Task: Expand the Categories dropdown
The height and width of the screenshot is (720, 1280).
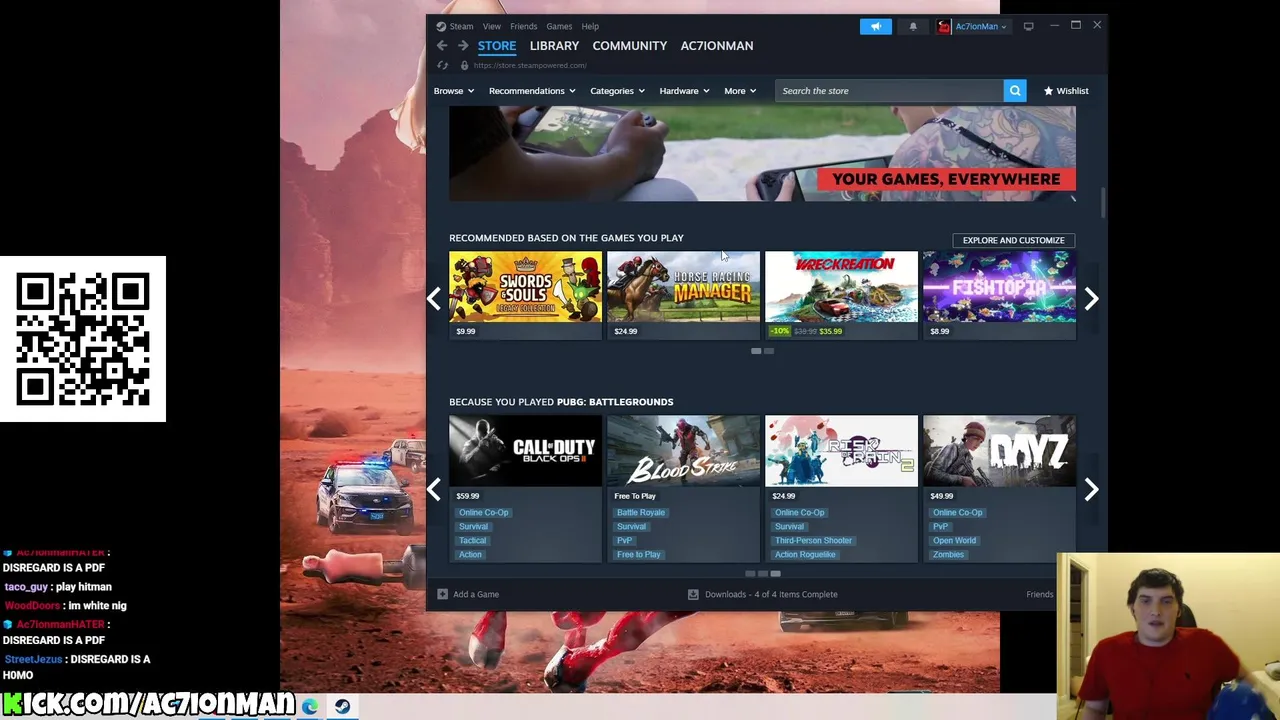Action: pos(616,91)
